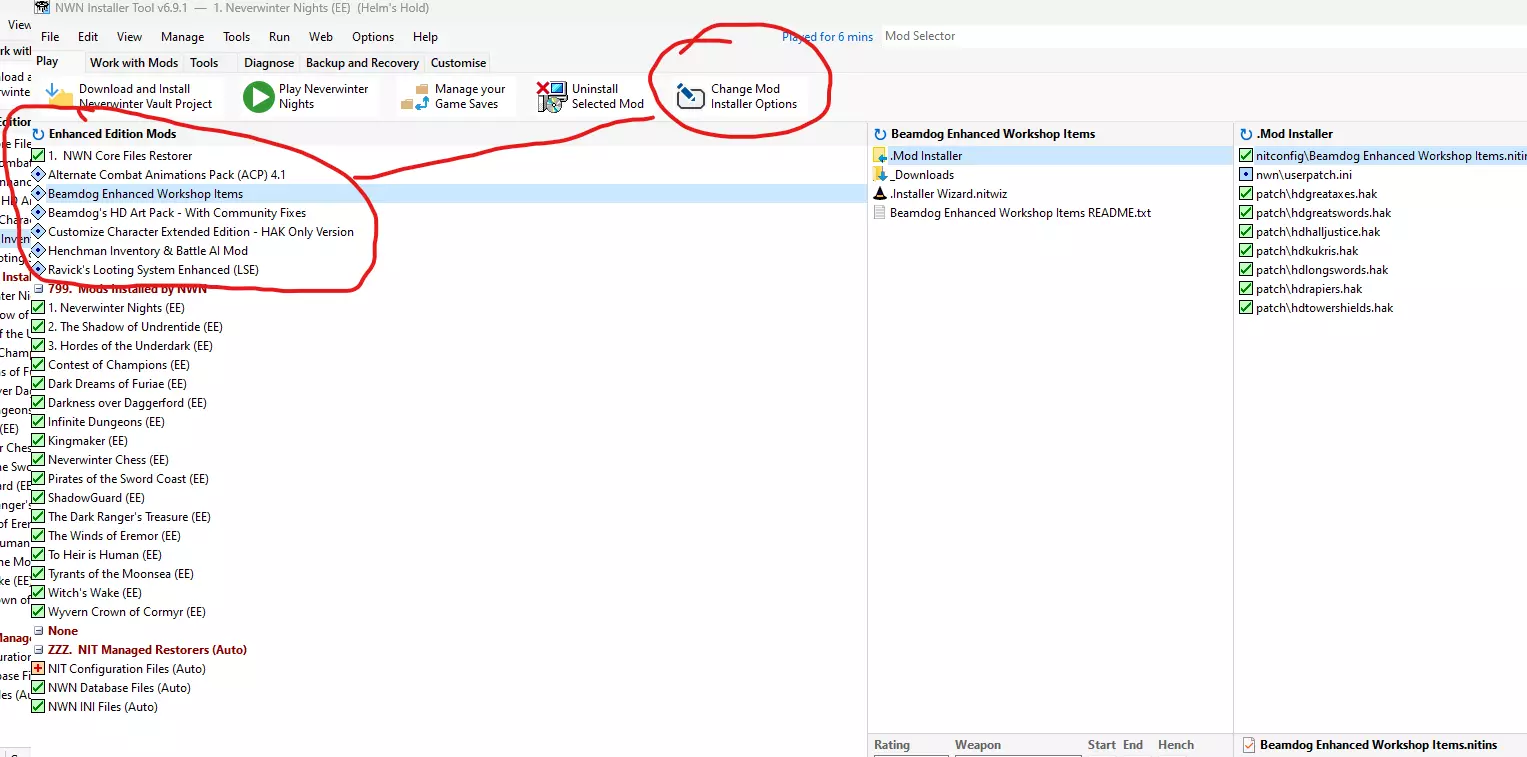The height and width of the screenshot is (757, 1527).
Task: Open the Manage menu
Action: point(182,37)
